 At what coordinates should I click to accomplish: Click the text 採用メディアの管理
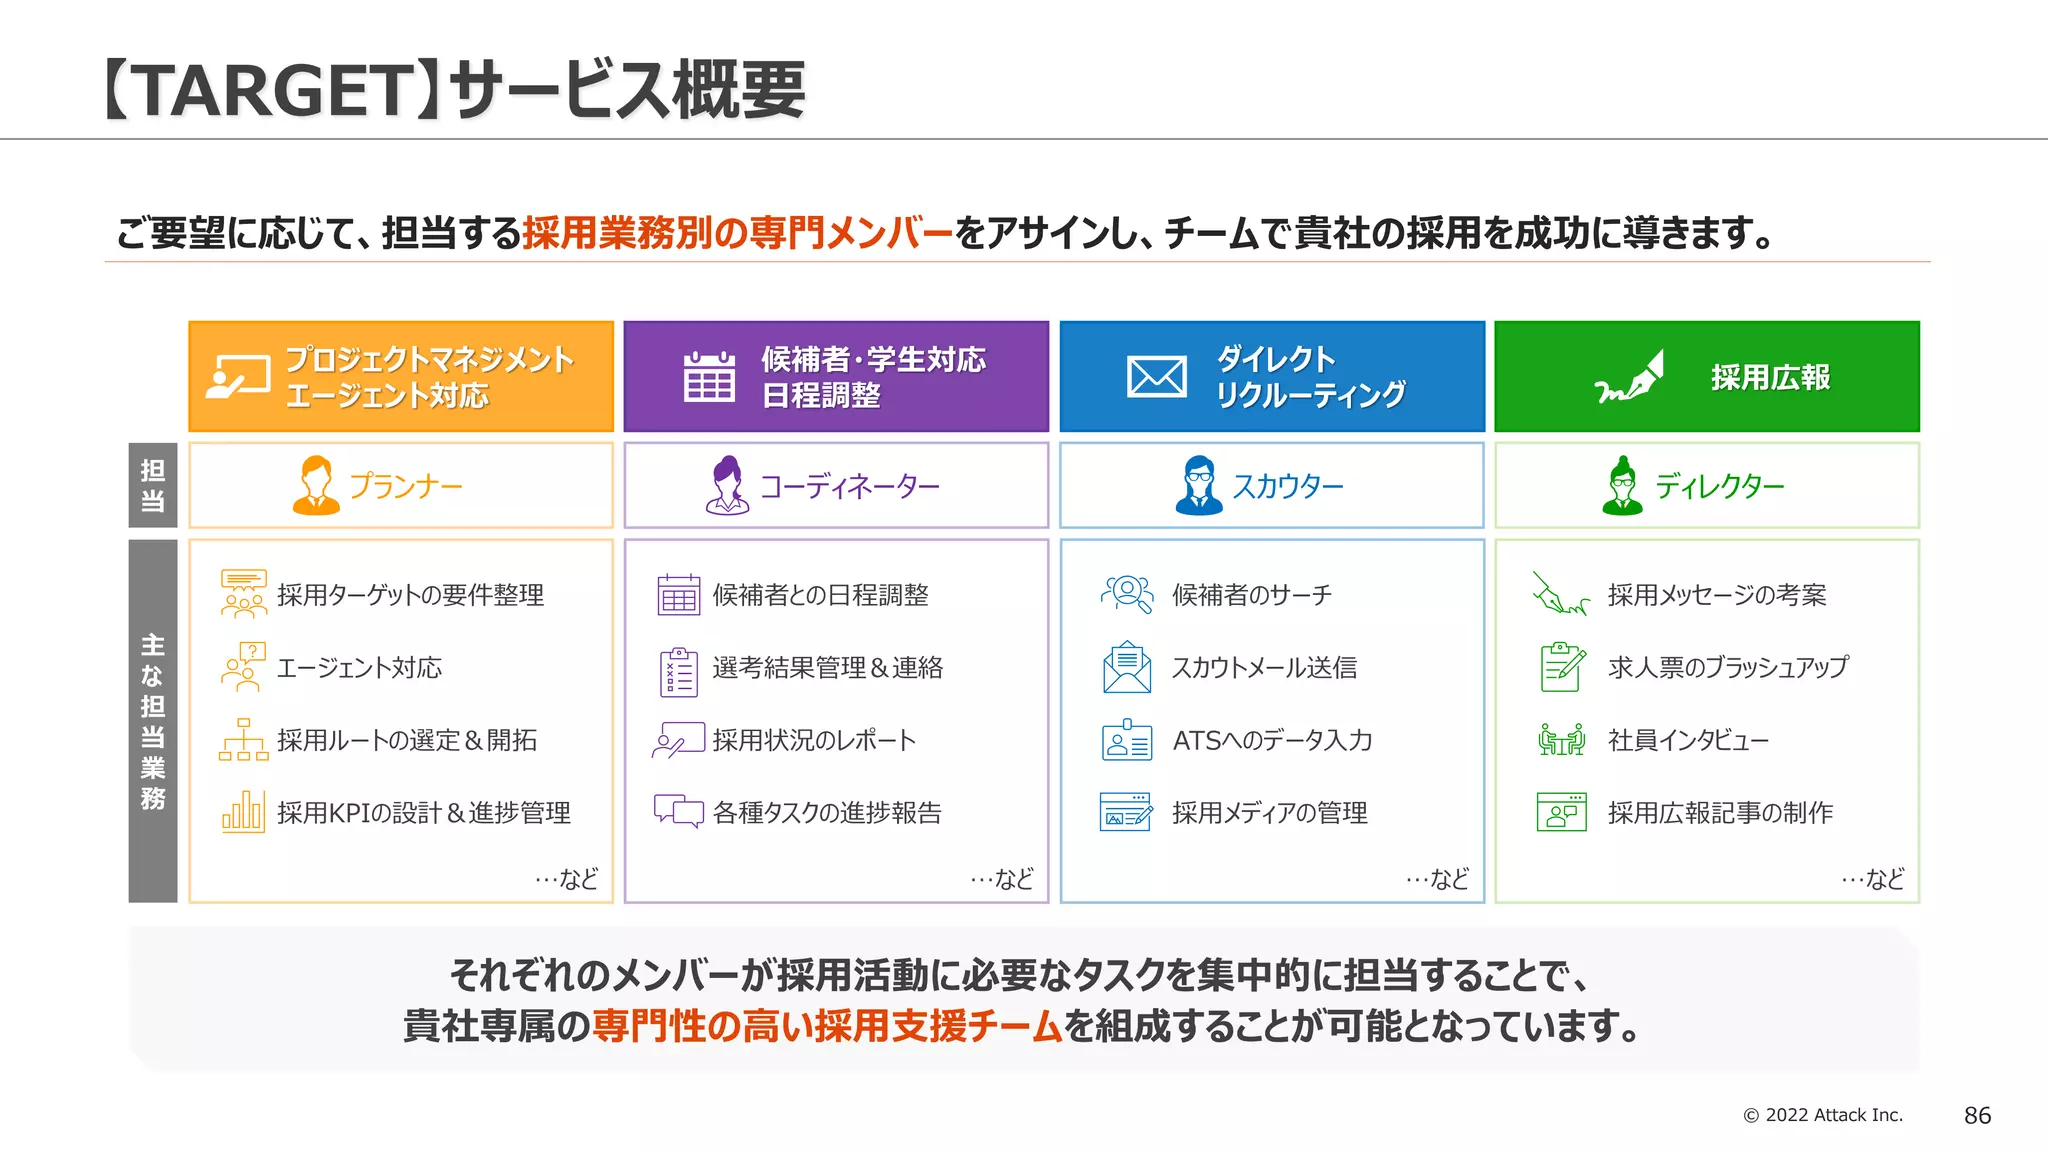[x=1270, y=813]
